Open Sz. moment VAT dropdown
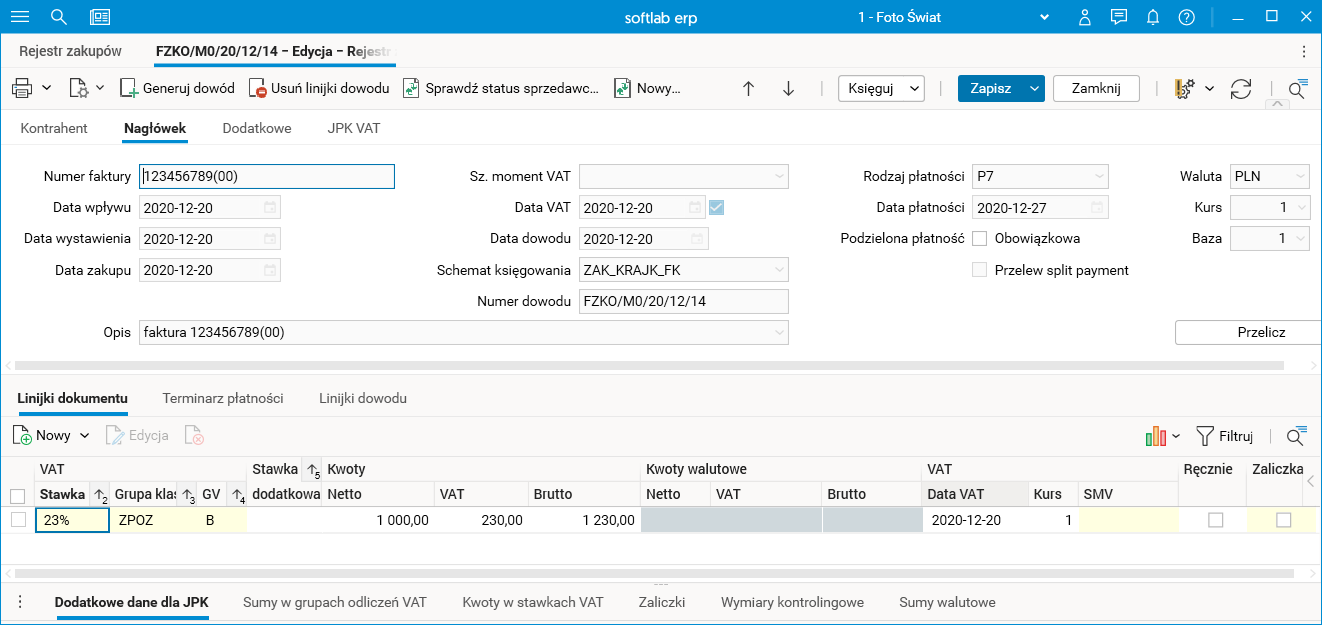This screenshot has width=1322, height=625. coord(779,177)
